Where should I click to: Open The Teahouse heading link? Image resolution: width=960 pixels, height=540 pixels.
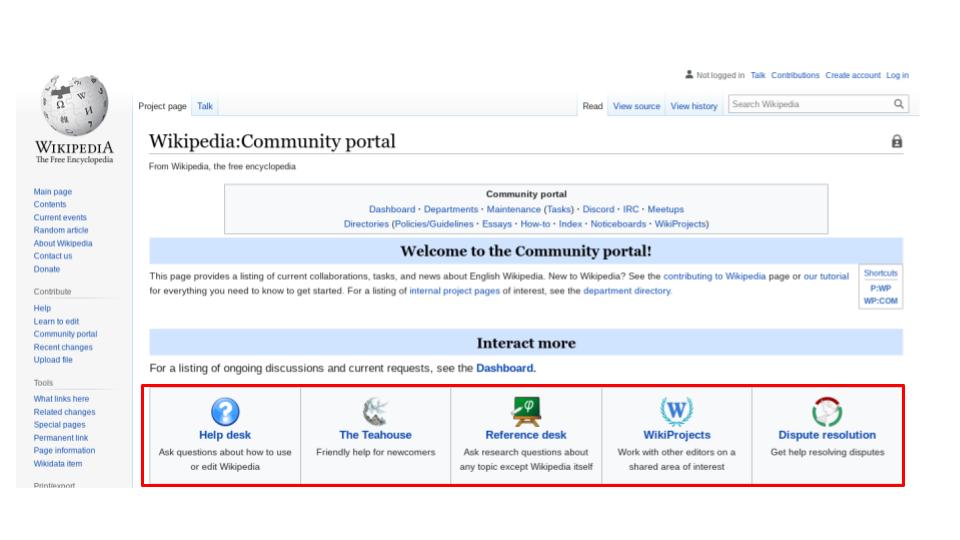click(x=375, y=435)
